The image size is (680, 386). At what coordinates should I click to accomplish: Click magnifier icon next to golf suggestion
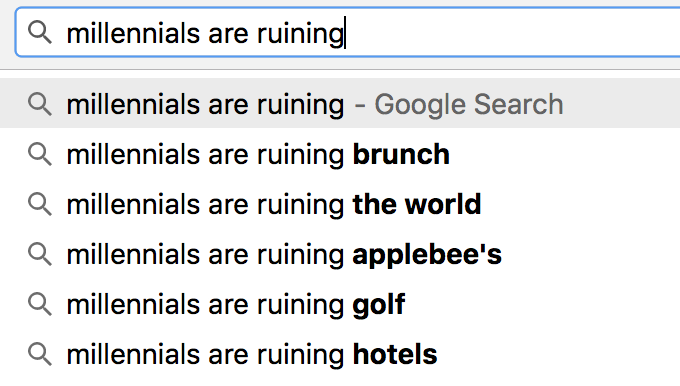coord(40,304)
